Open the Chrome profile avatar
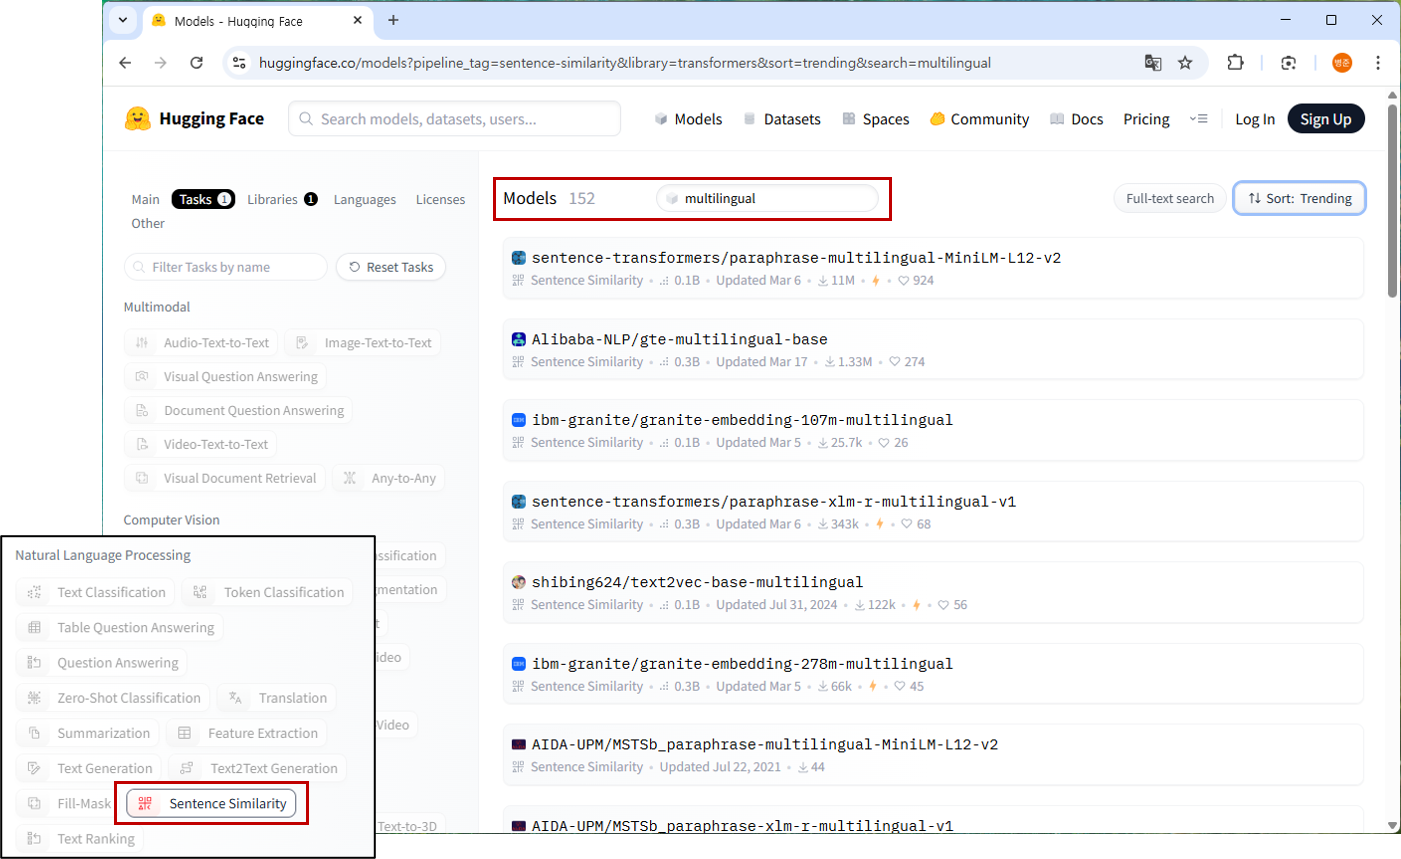Viewport: 1401px width, 859px height. click(x=1342, y=63)
